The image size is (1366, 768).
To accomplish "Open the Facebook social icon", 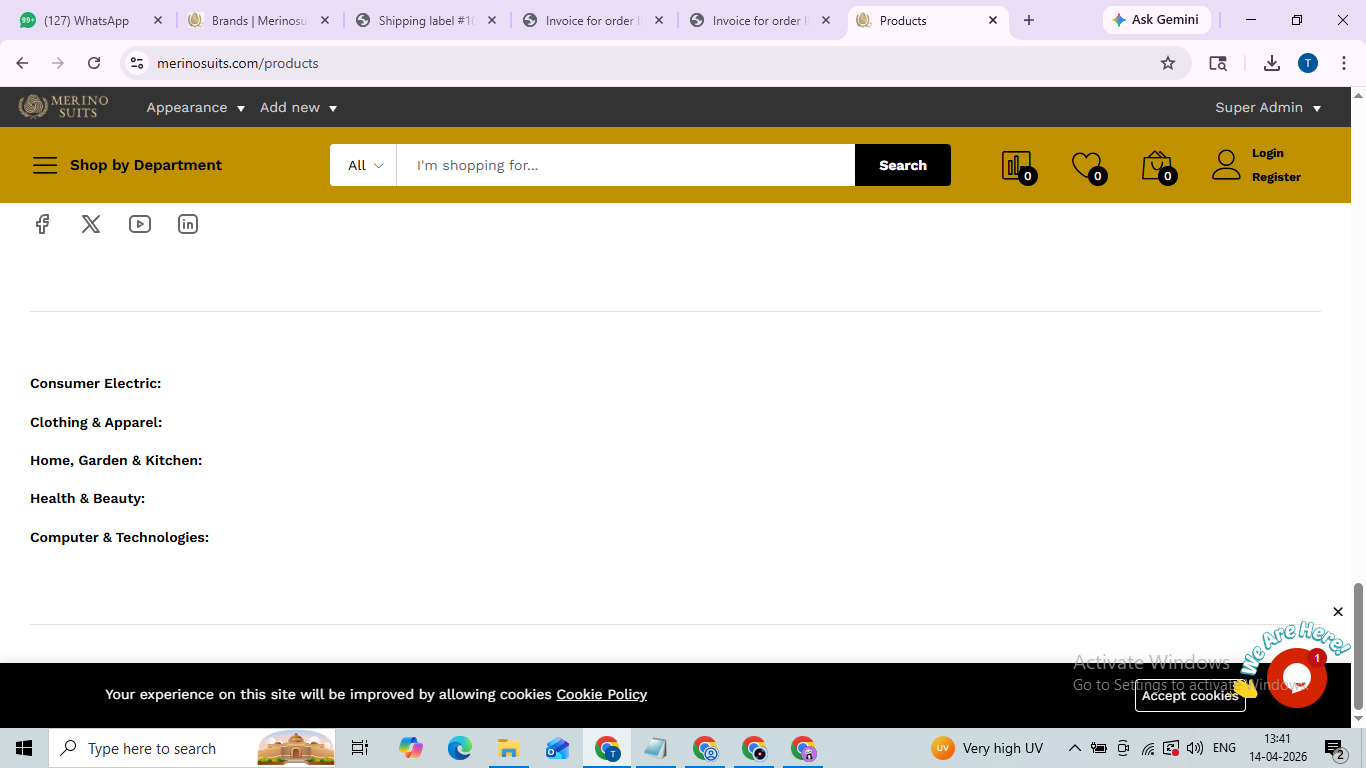I will pyautogui.click(x=42, y=224).
